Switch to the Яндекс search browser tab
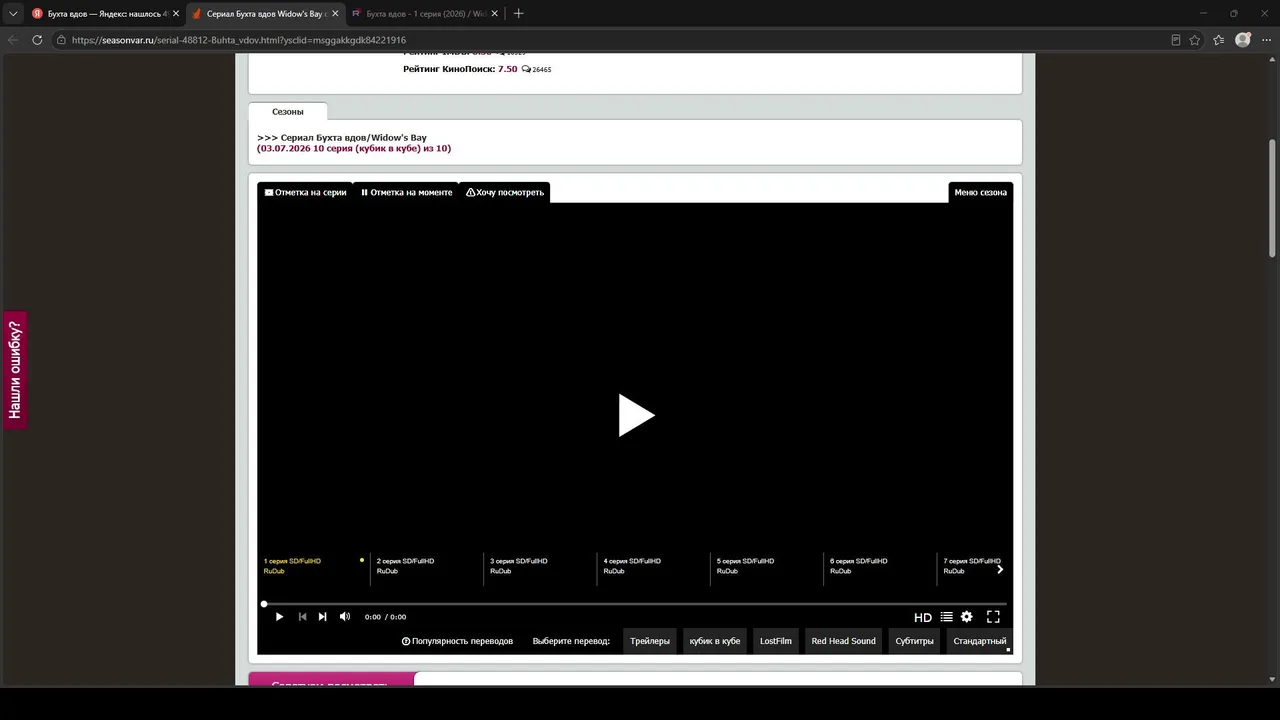This screenshot has height=720, width=1280. (103, 14)
